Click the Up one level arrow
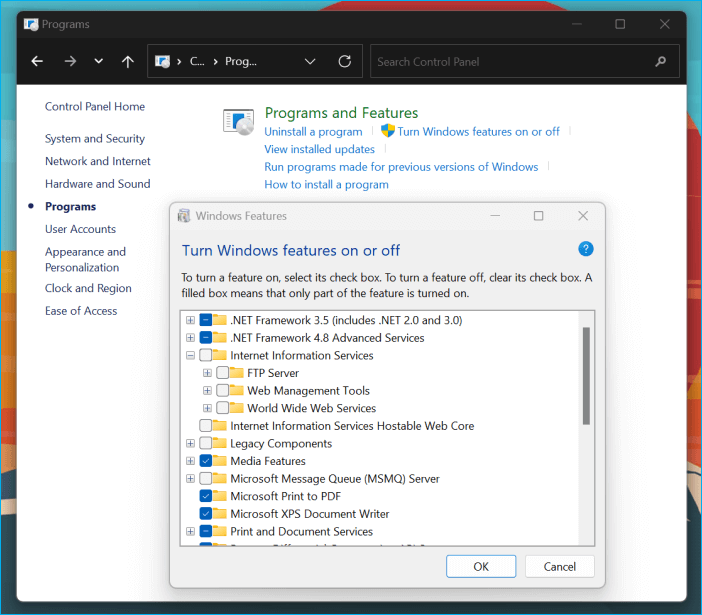 tap(127, 61)
